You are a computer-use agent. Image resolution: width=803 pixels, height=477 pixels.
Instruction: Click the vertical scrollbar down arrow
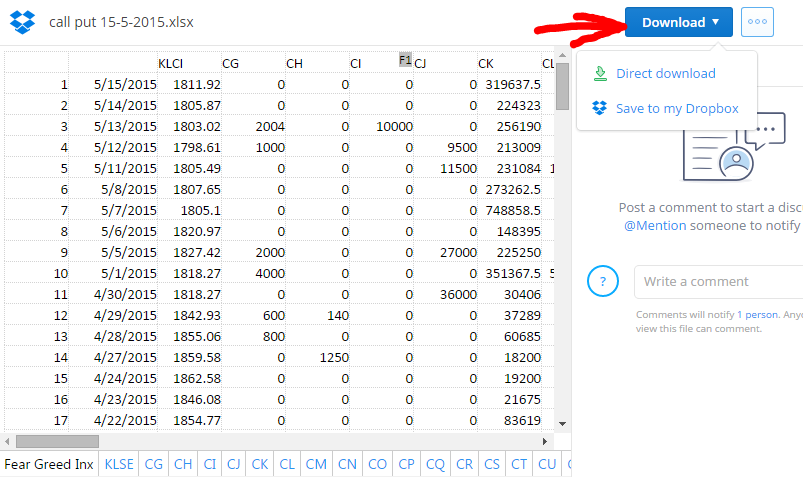tap(562, 424)
